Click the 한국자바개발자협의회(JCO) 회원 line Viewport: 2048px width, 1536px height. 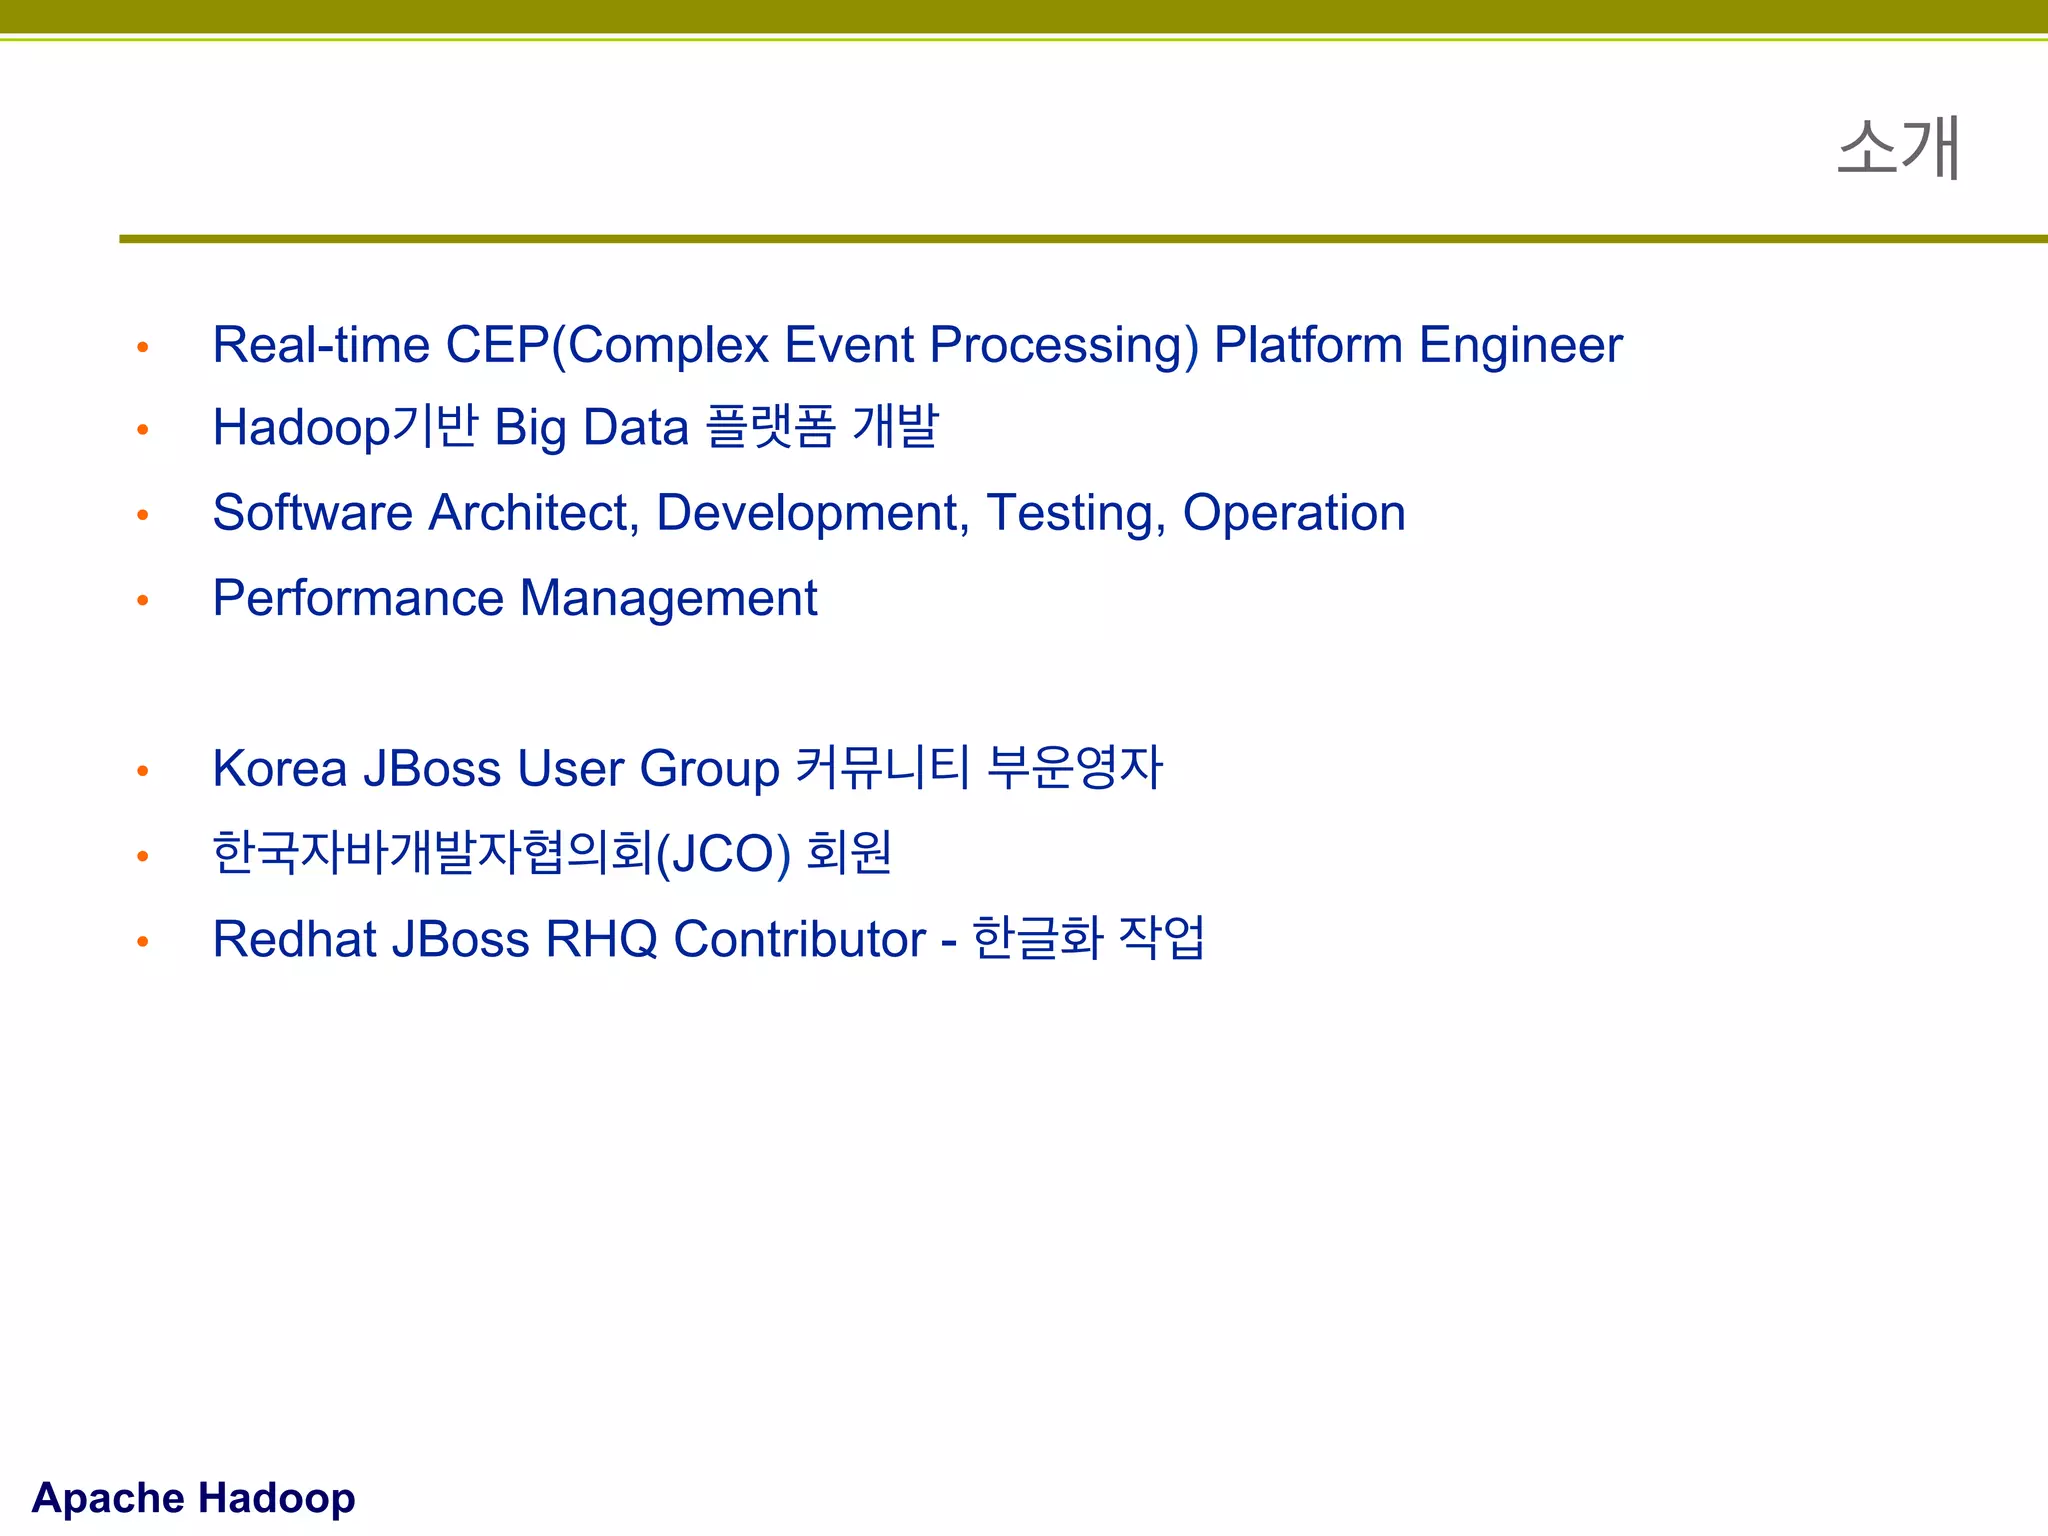(551, 854)
